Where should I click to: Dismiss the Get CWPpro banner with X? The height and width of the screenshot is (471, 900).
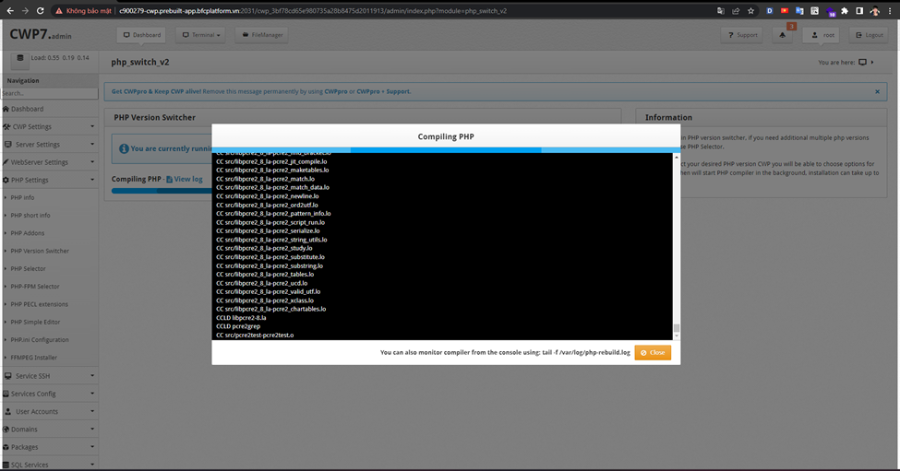(x=877, y=92)
